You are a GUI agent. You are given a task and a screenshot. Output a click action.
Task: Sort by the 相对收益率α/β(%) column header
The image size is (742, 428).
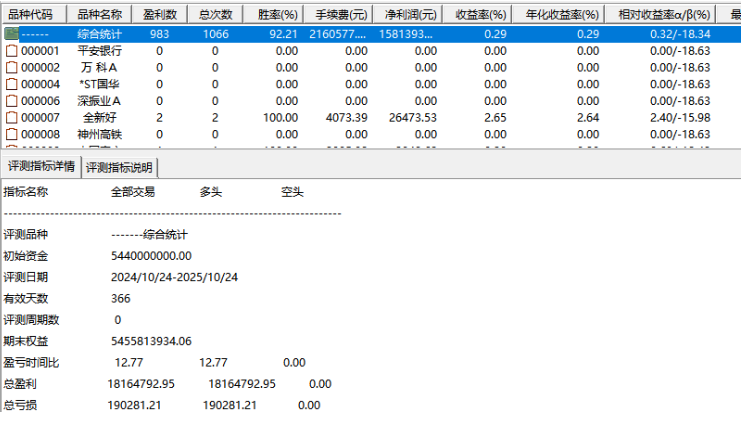[661, 15]
